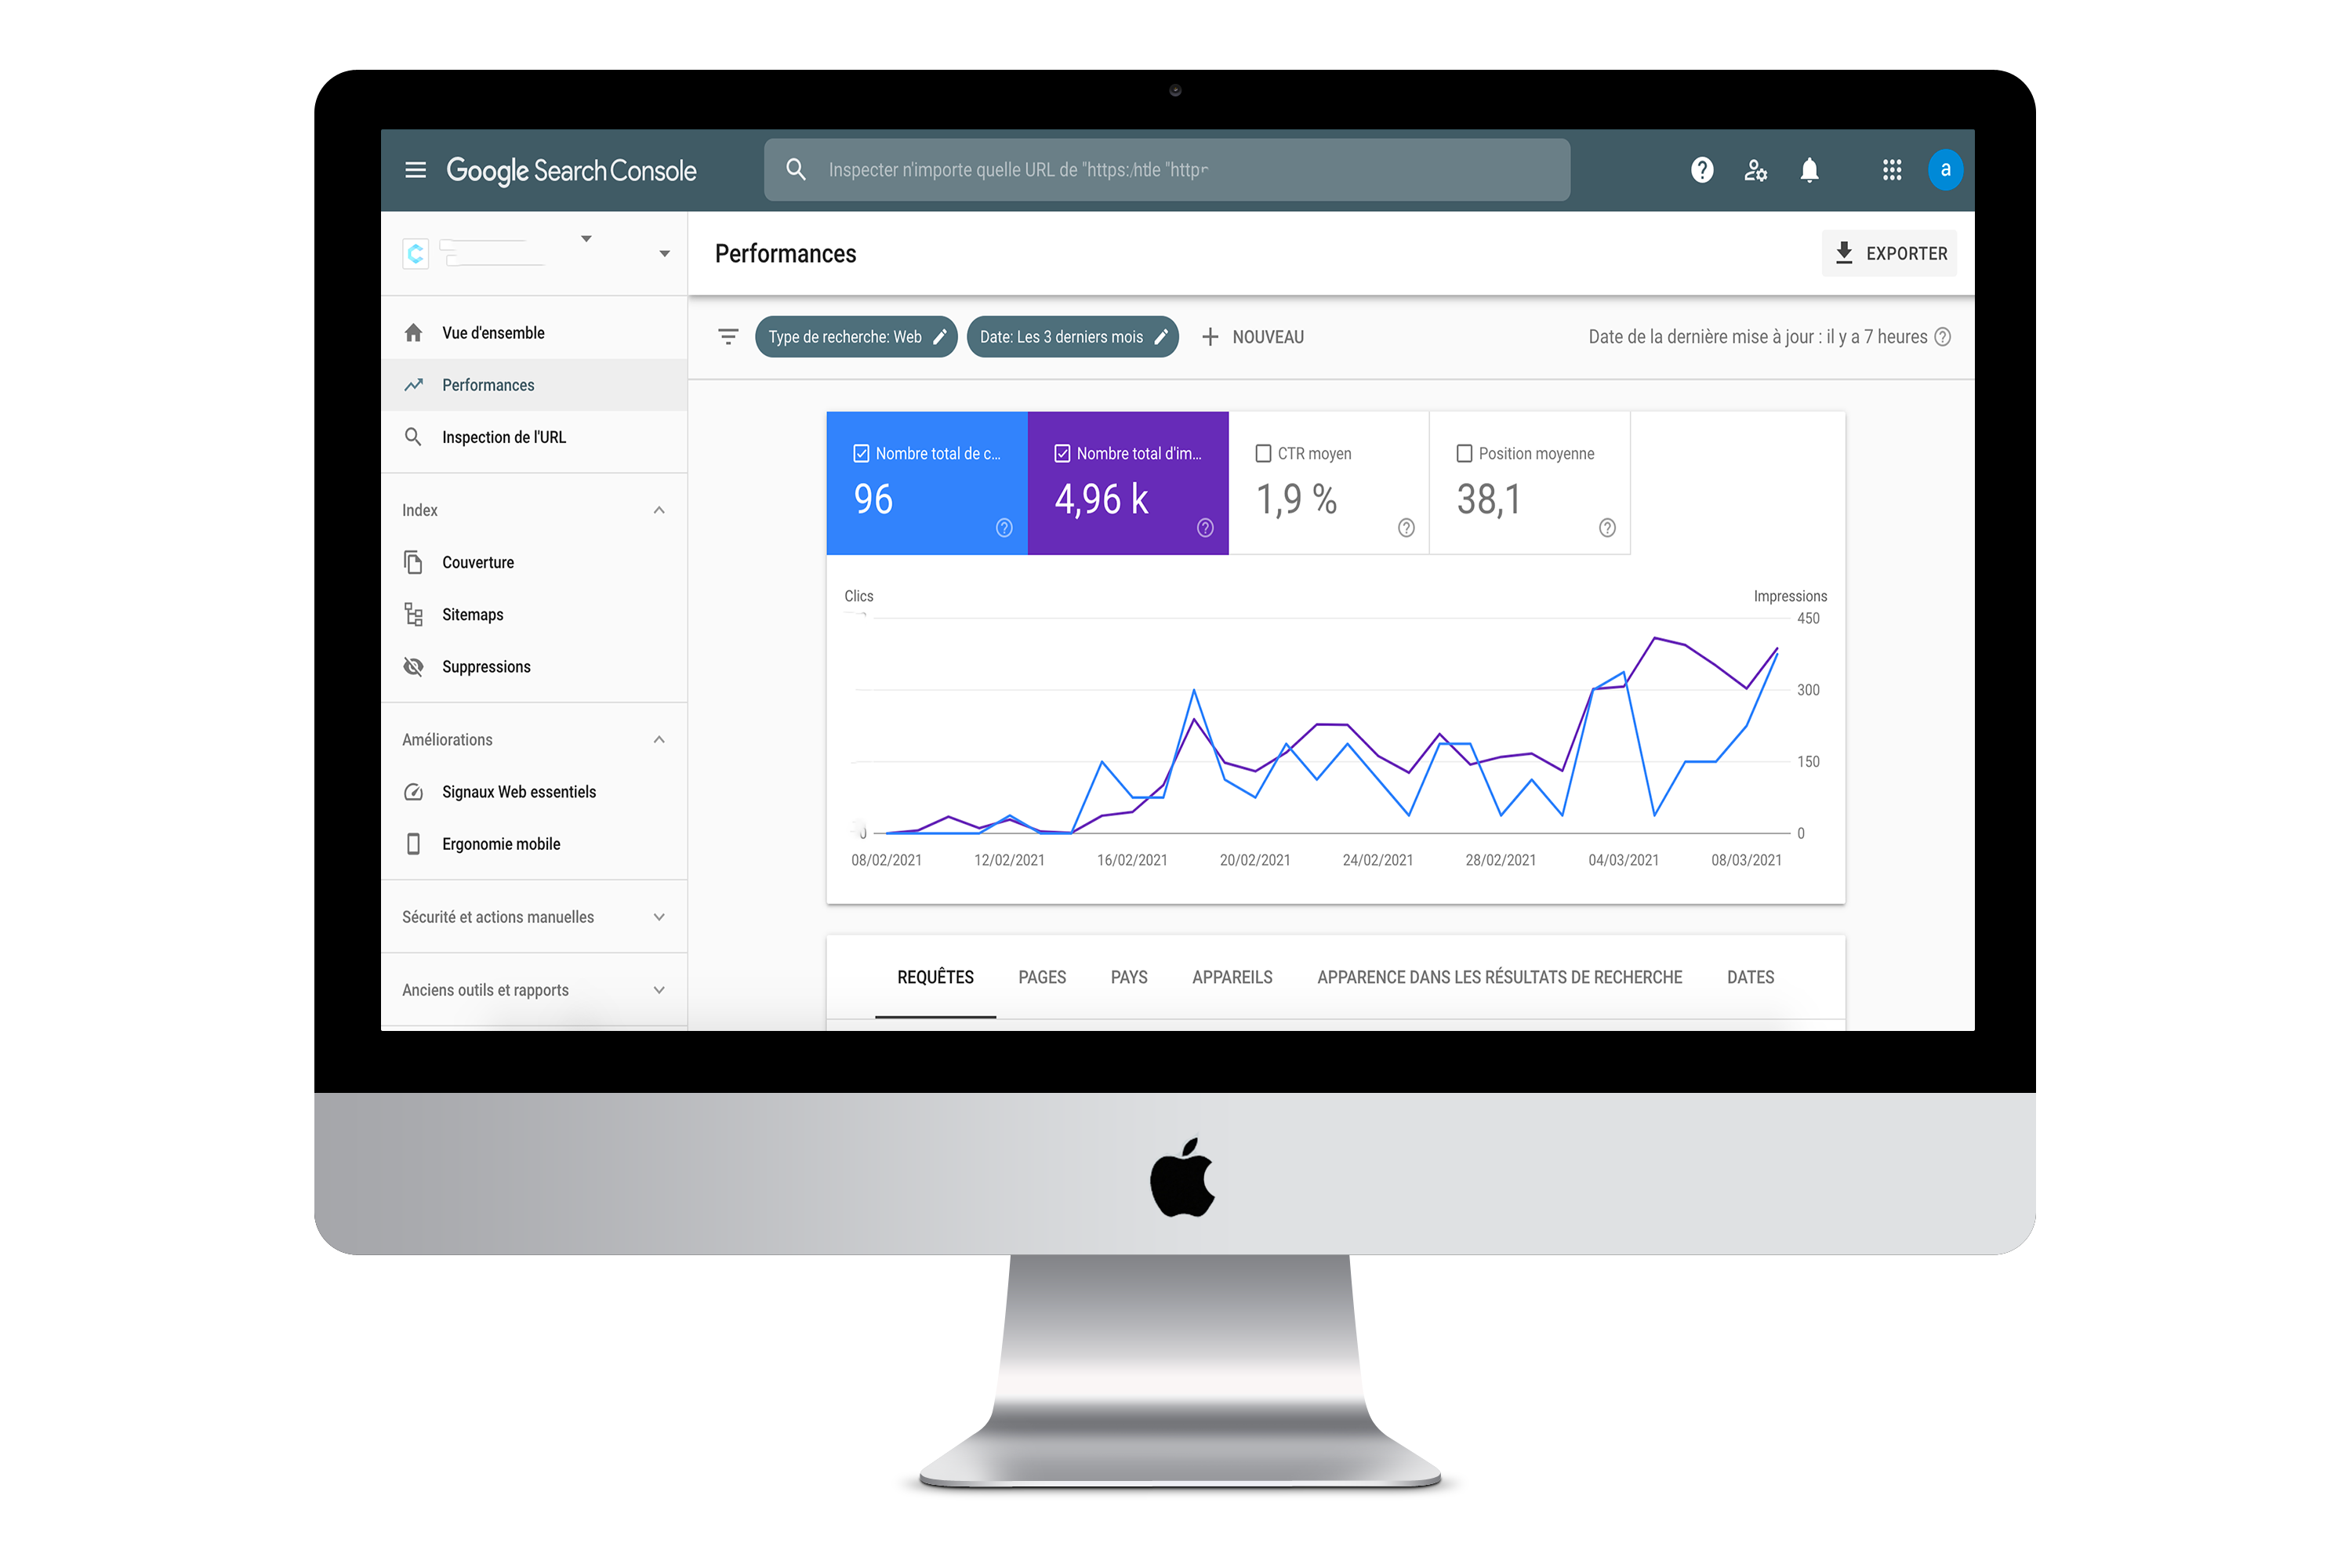This screenshot has height=1568, width=2352.
Task: Click the Signaux Web essentiels icon
Action: click(x=413, y=793)
